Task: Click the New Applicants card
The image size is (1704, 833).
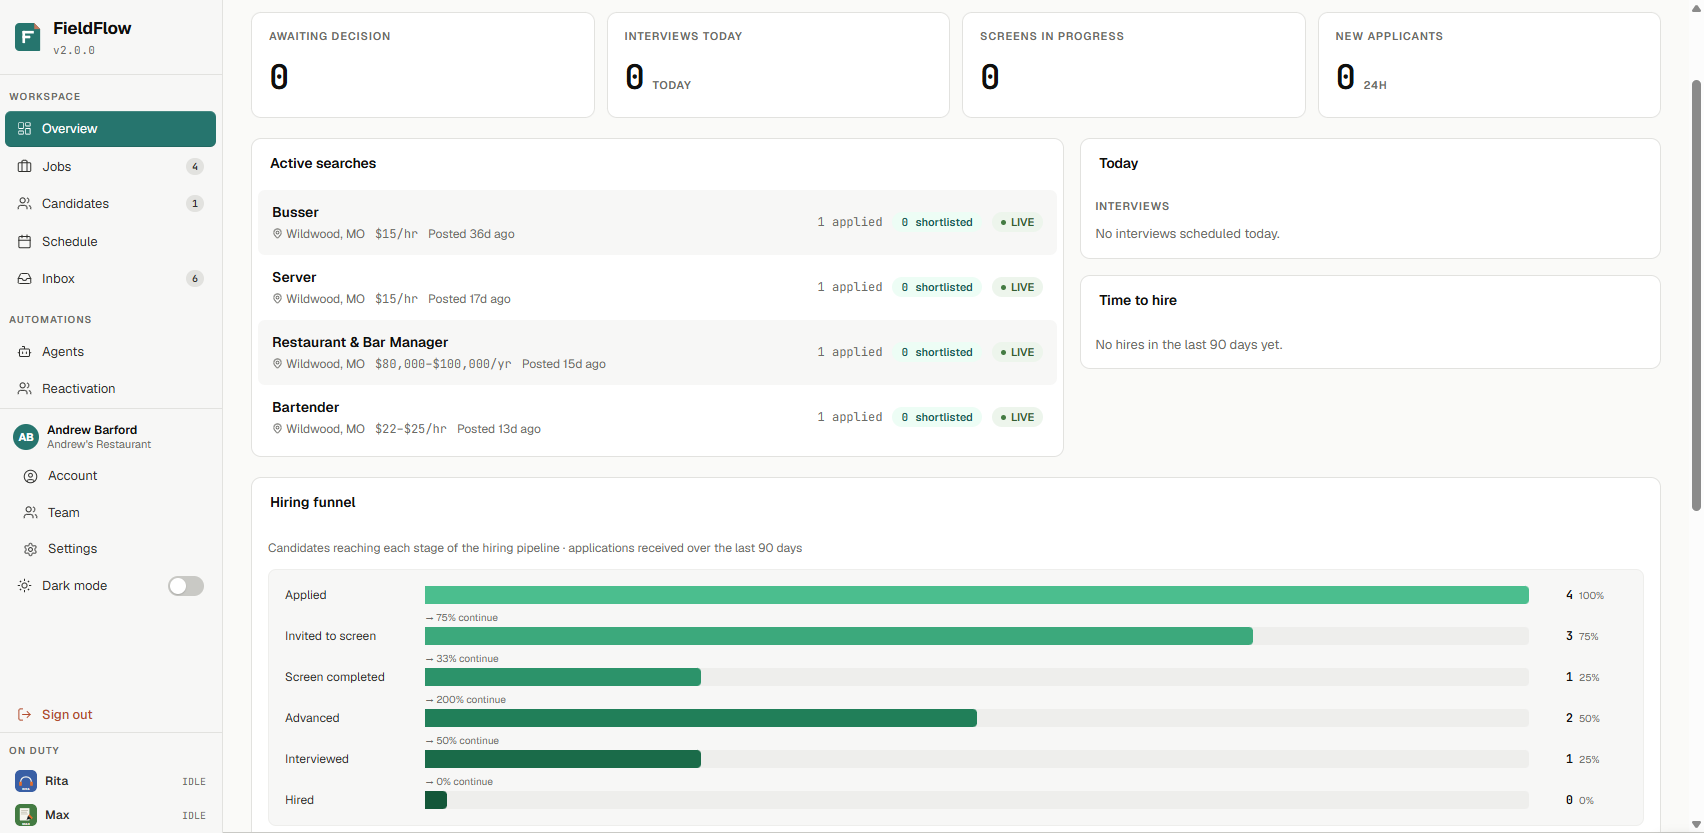Action: pos(1489,65)
